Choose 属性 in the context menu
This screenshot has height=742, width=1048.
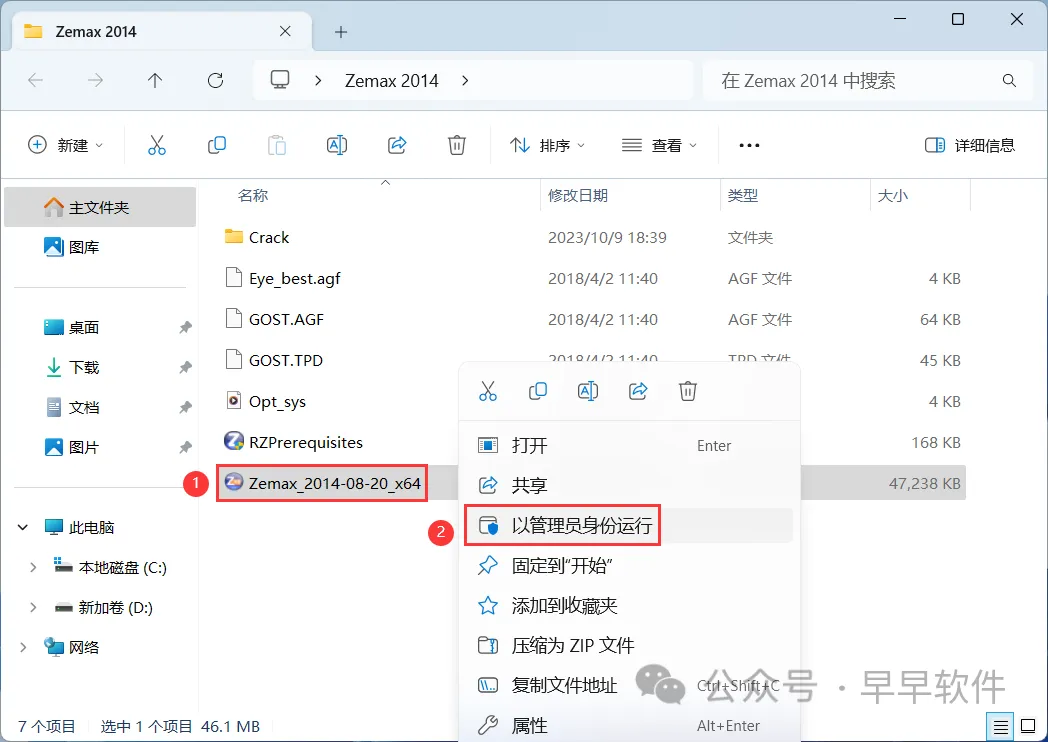(x=628, y=725)
